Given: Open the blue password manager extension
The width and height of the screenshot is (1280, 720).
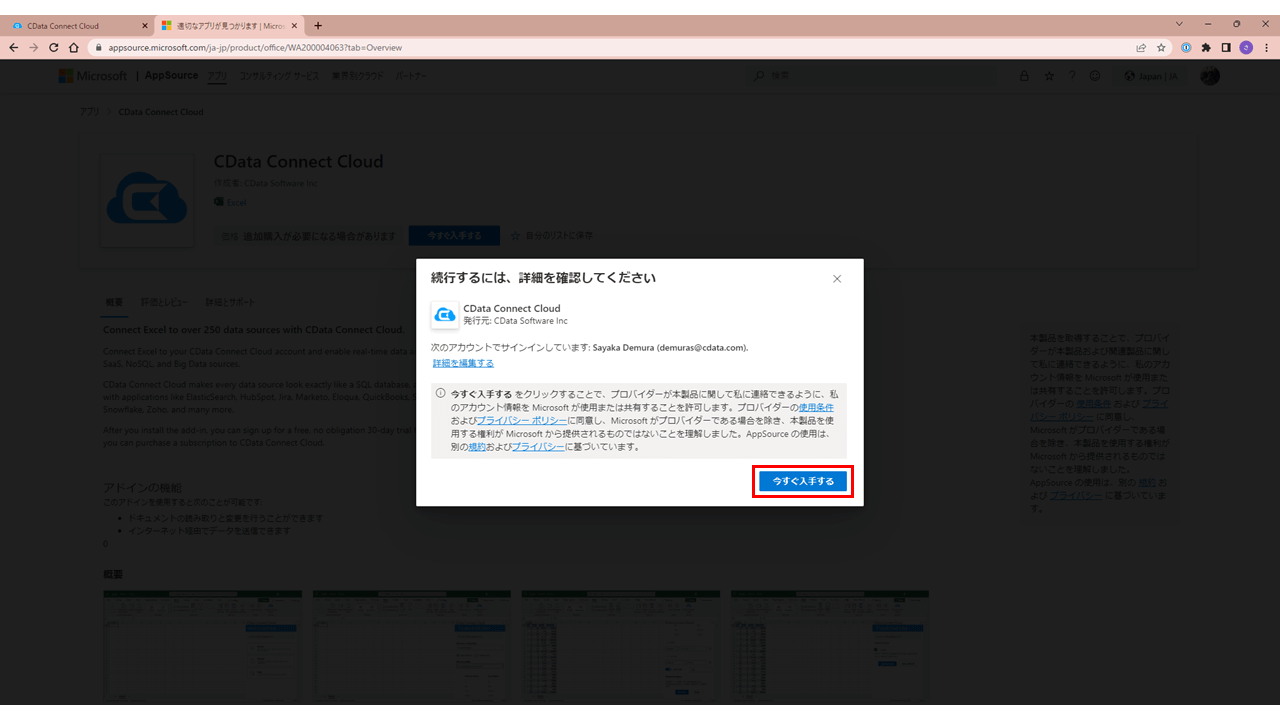Looking at the screenshot, I should tap(1187, 47).
